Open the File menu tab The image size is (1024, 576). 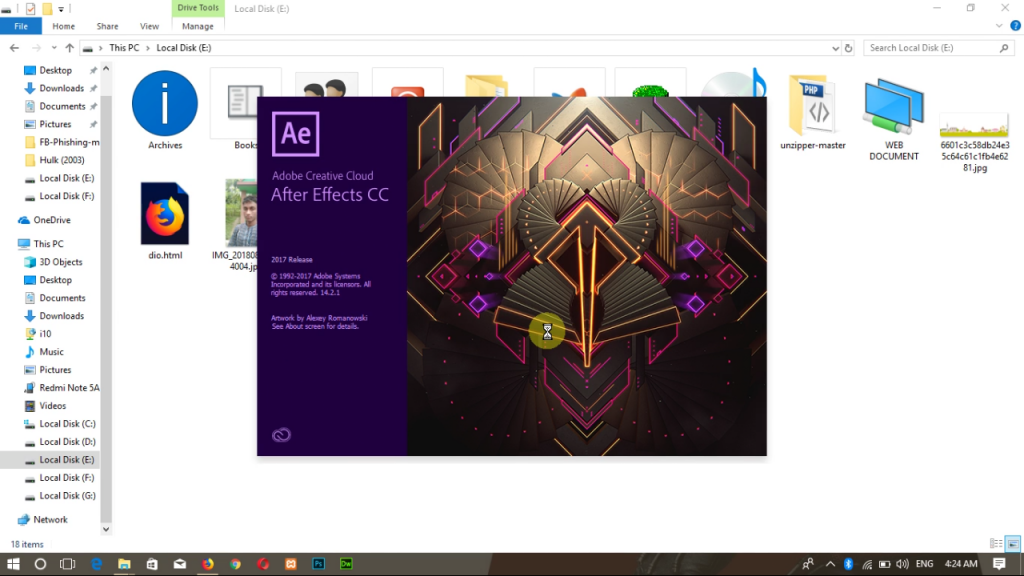[x=21, y=26]
